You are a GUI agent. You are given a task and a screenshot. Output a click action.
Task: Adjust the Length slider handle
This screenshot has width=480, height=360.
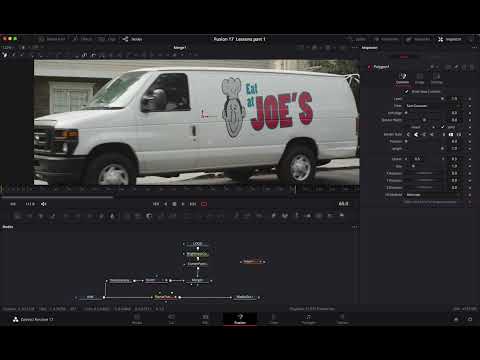click(443, 148)
